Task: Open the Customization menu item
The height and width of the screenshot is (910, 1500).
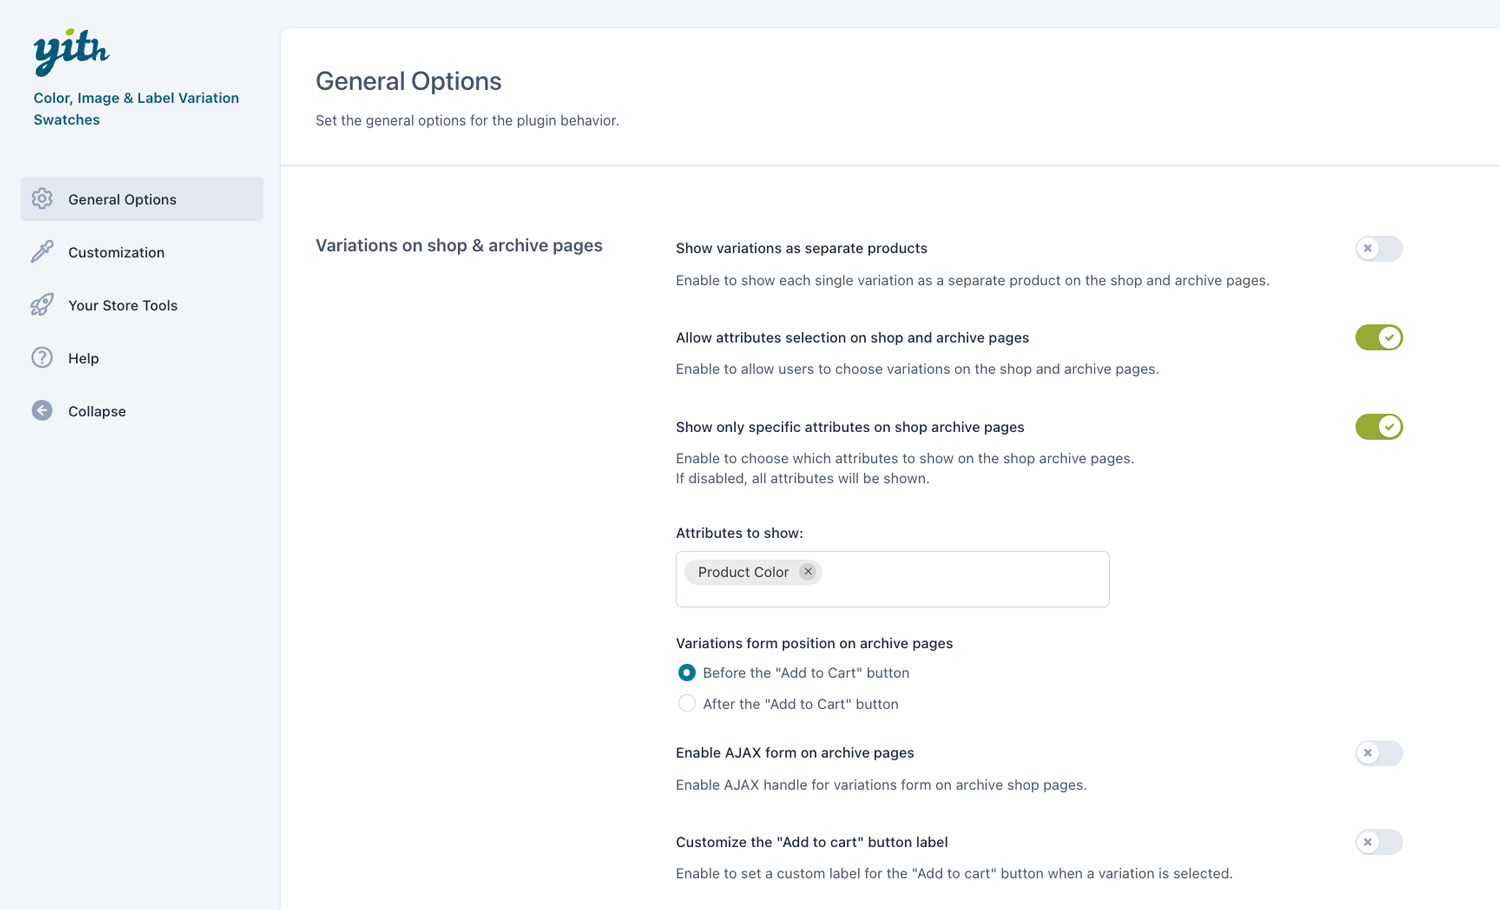Action: [116, 253]
